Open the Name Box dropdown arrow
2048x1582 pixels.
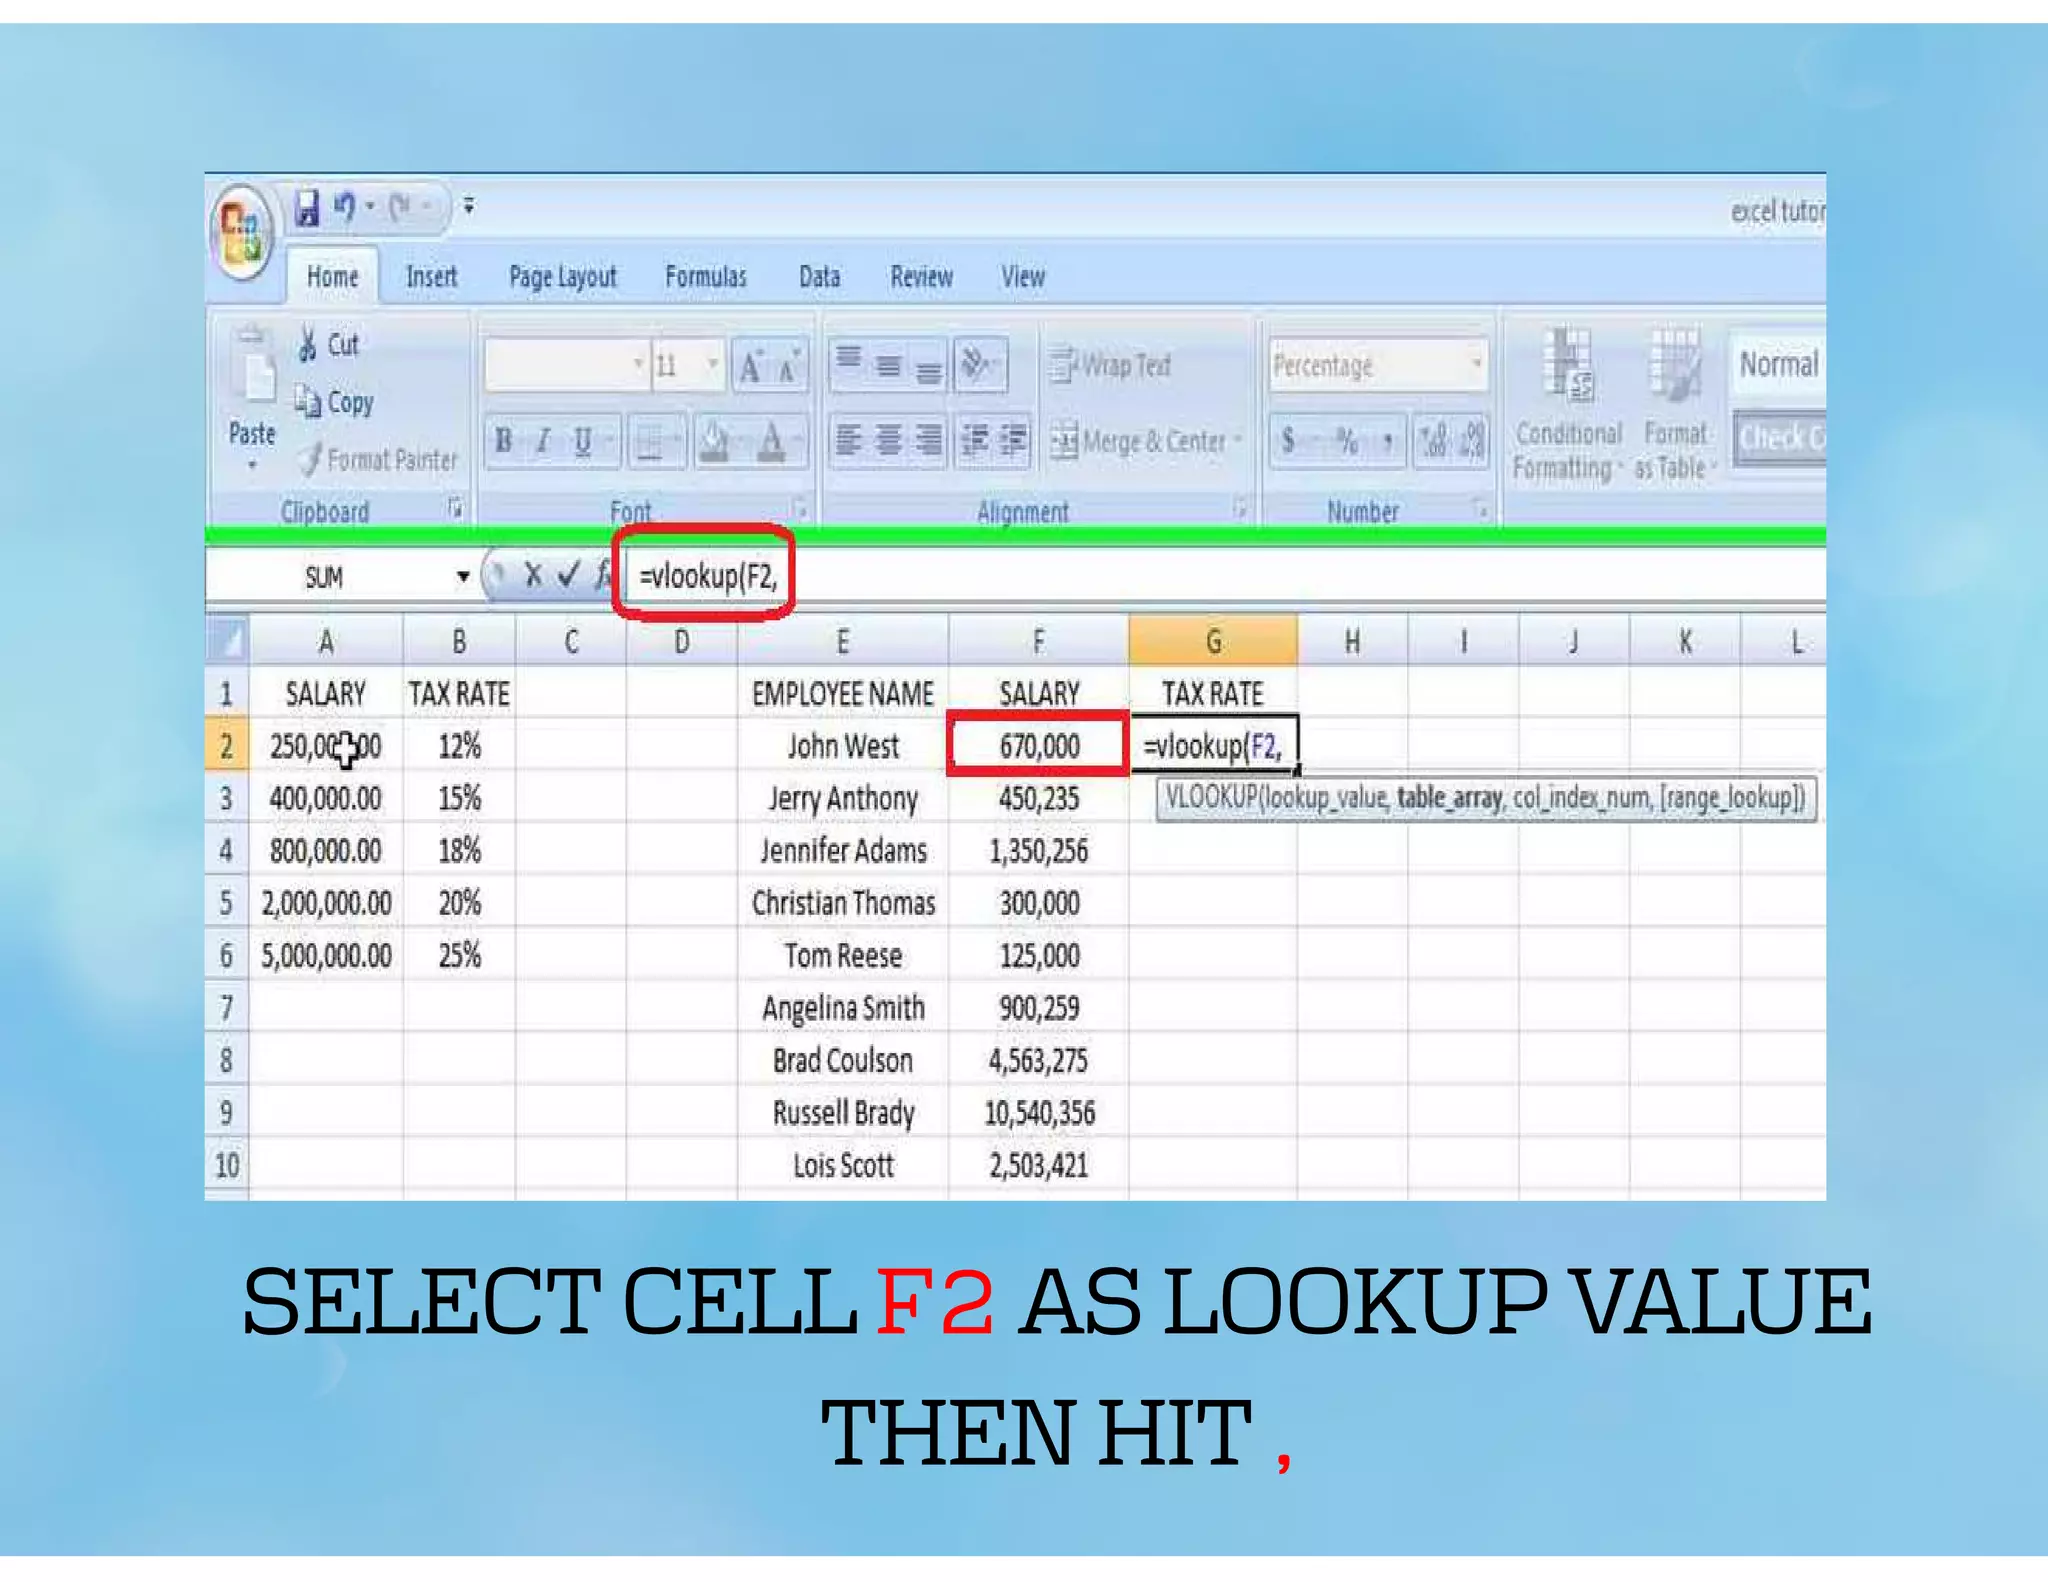pyautogui.click(x=462, y=577)
